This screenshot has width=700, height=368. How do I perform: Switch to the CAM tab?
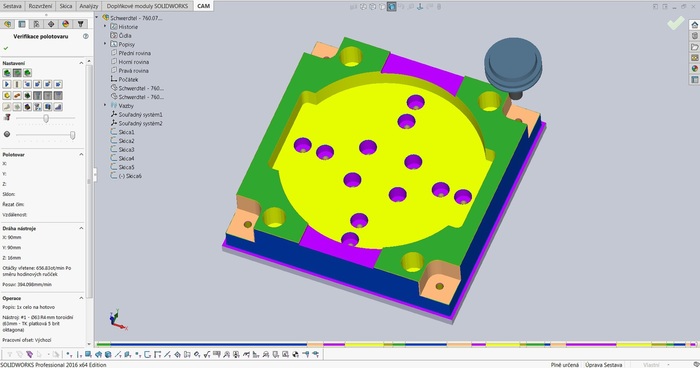(204, 6)
